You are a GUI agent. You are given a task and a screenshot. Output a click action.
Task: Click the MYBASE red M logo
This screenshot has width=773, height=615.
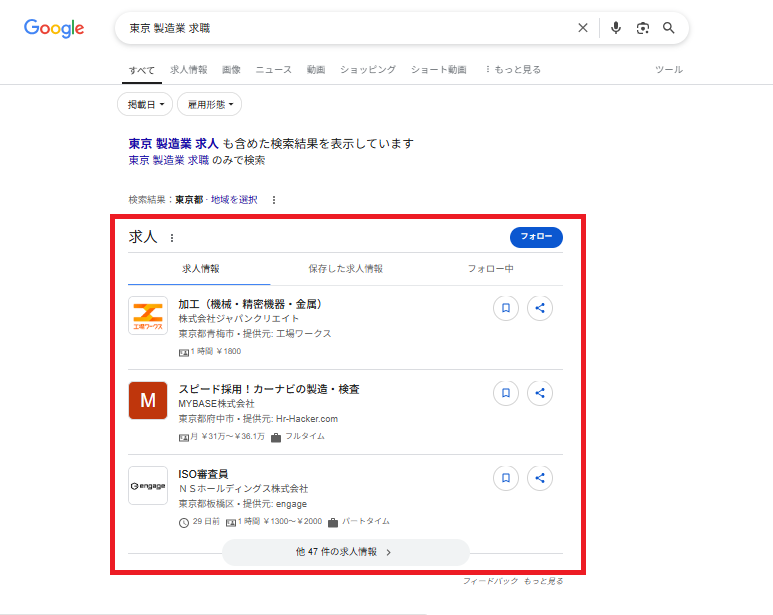pyautogui.click(x=148, y=400)
